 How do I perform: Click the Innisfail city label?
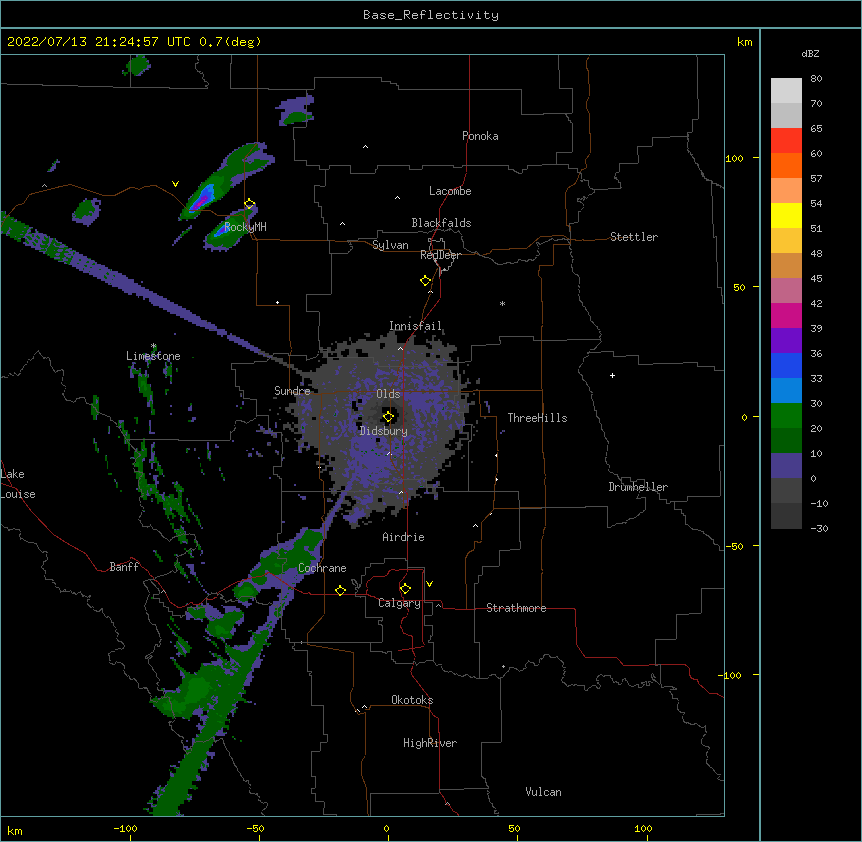point(415,326)
